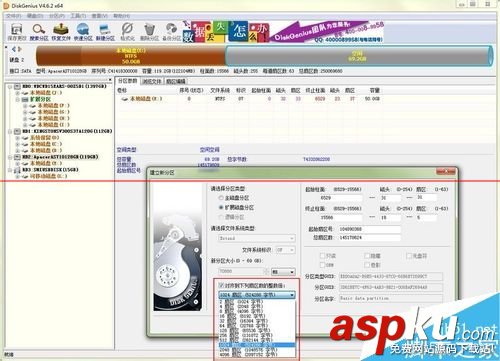Image resolution: width=500 pixels, height=361 pixels.
Task: Collapse the HD1 KINGSTON disk node
Action: click(x=10, y=131)
